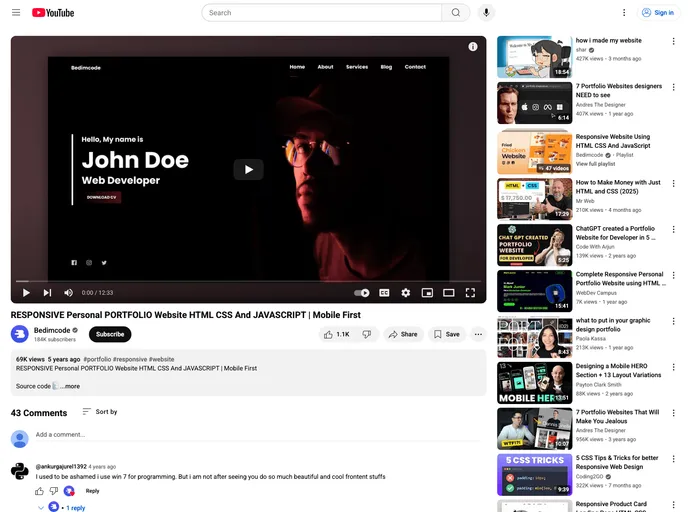
Task: Open the Sort by comments dropdown
Action: pyautogui.click(x=100, y=412)
